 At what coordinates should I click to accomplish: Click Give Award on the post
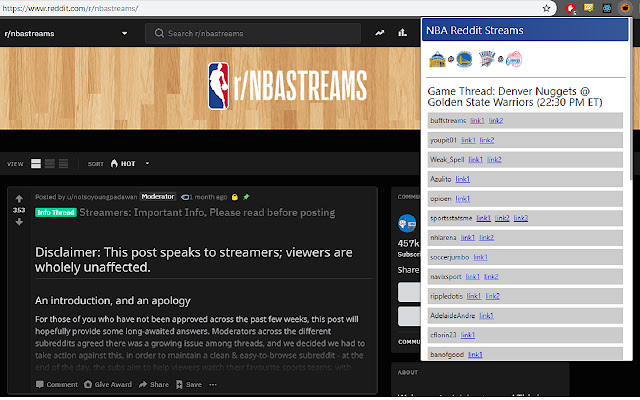(108, 384)
